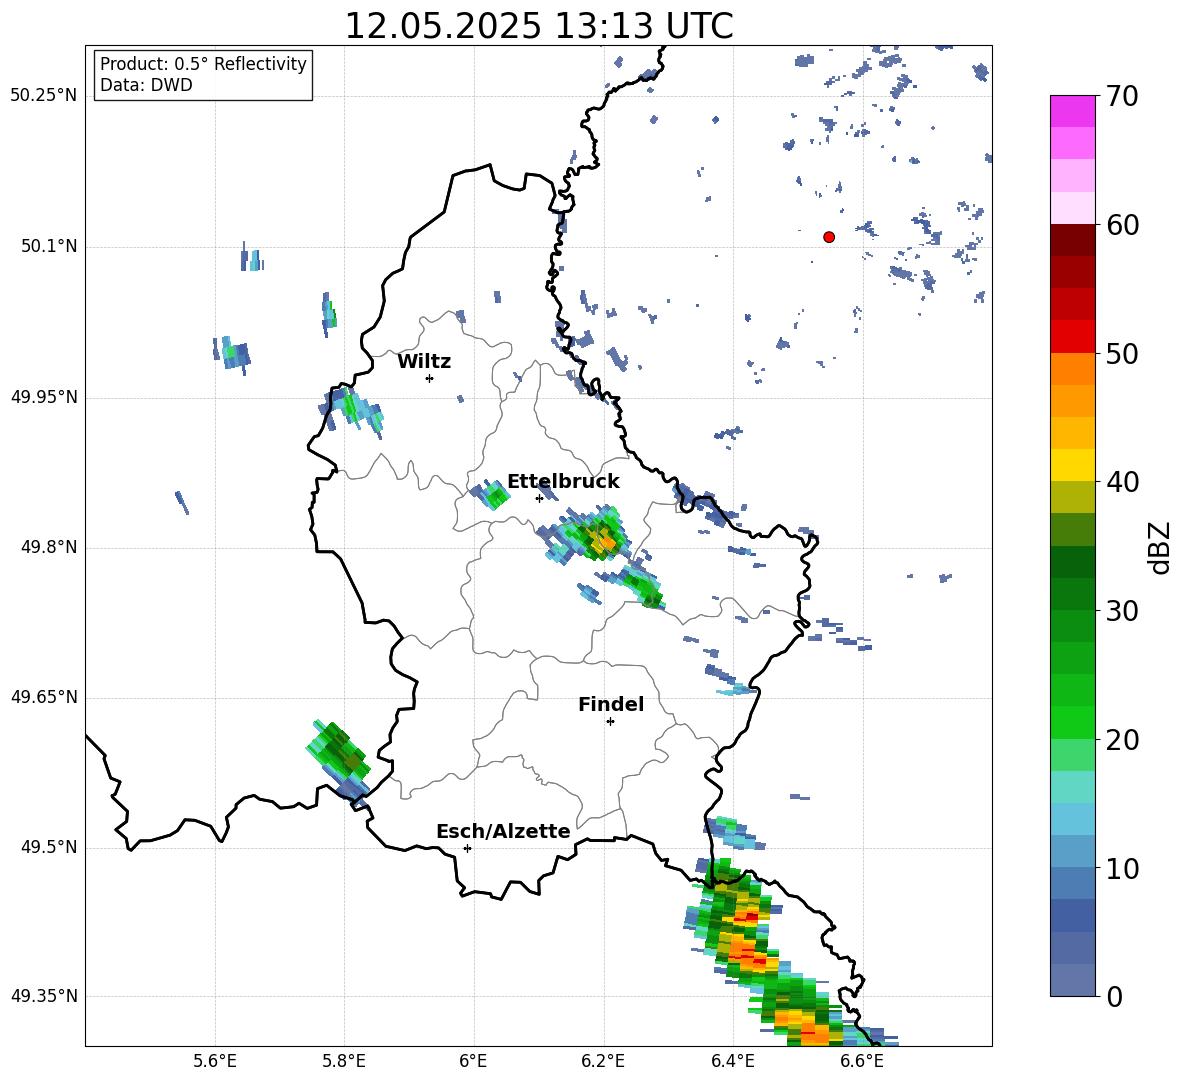The width and height of the screenshot is (1184, 1081).
Task: Click the 49.65°N latitude label
Action: tap(44, 697)
